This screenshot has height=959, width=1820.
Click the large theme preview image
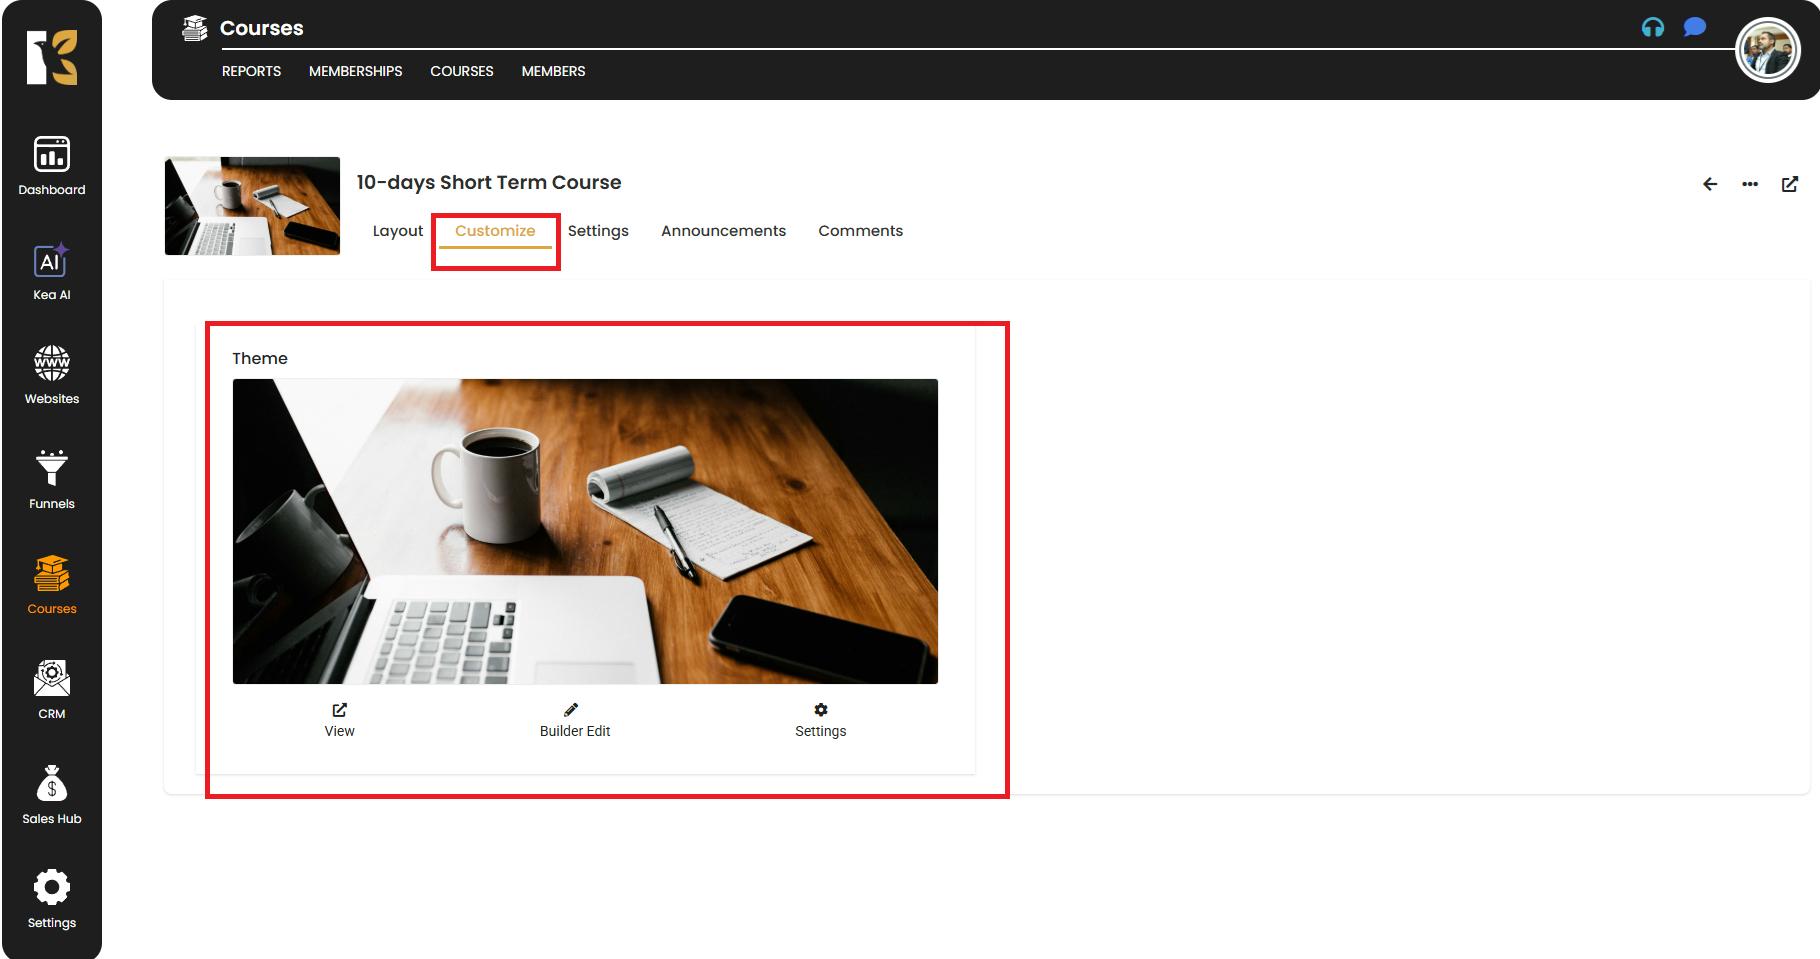(x=585, y=531)
